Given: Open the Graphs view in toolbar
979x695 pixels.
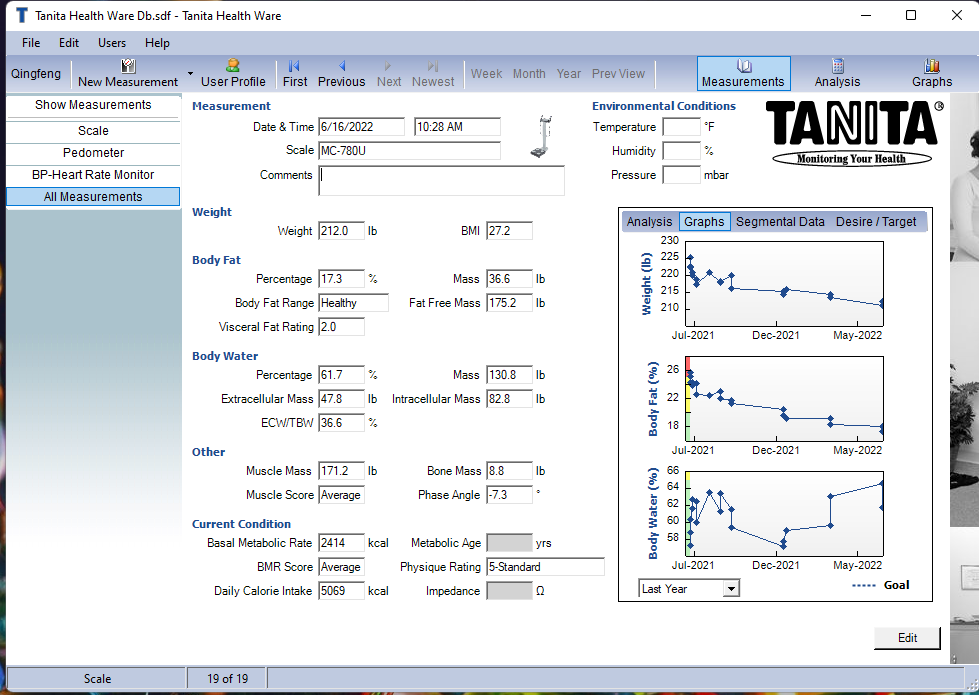Looking at the screenshot, I should tap(932, 74).
